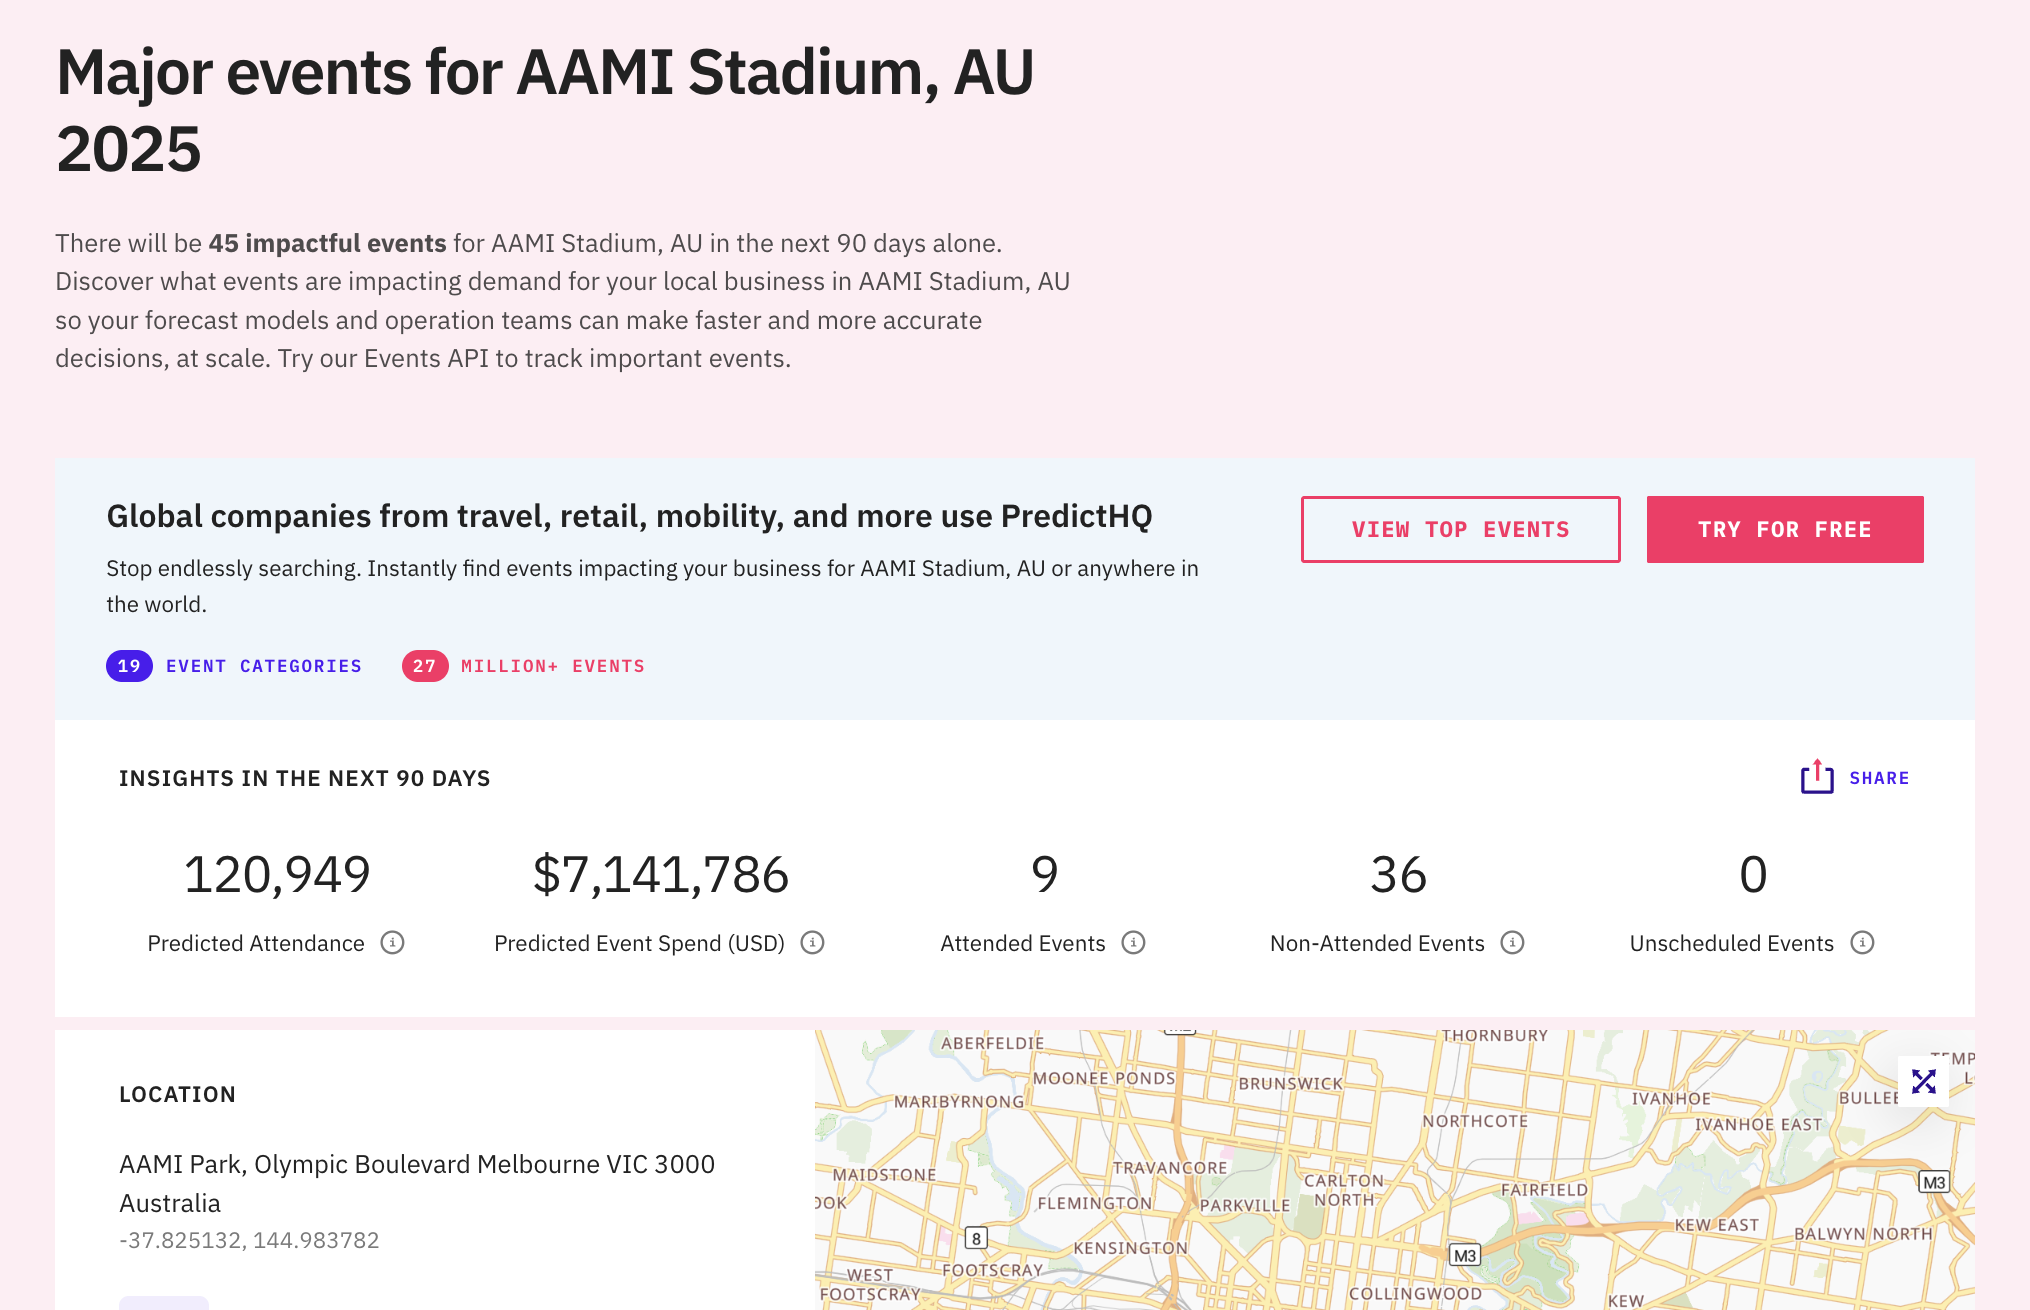Click info icon beside Non-Attended Events
Image resolution: width=2030 pixels, height=1310 pixels.
point(1512,942)
